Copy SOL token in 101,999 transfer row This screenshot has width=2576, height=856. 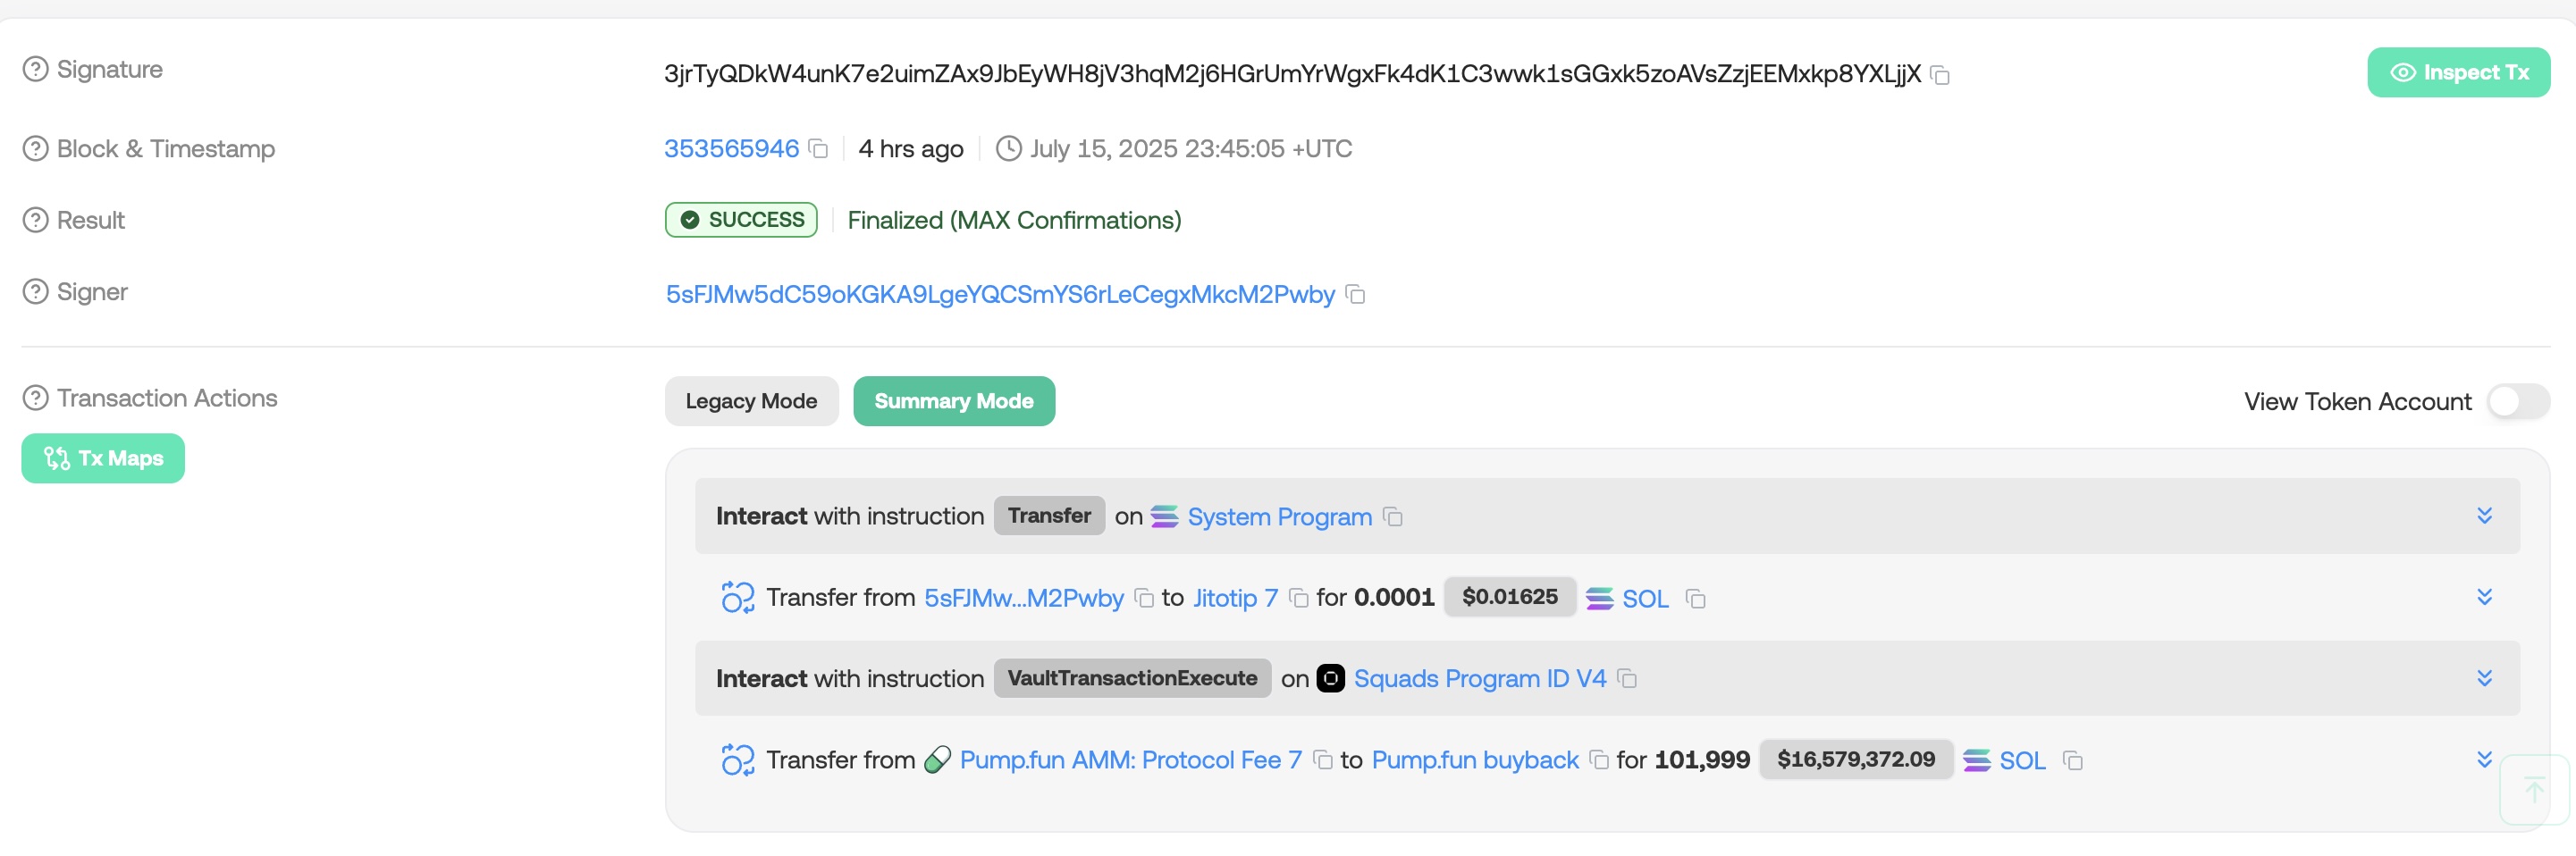point(2073,761)
